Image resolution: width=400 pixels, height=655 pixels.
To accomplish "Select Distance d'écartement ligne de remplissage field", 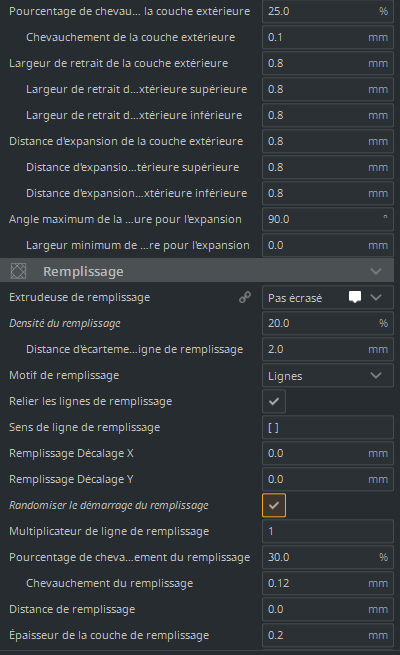I will [328, 349].
